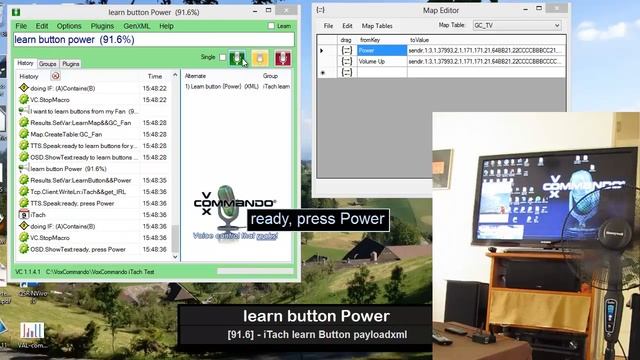Open the Map Tables menu
This screenshot has width=640, height=360.
coord(377,26)
